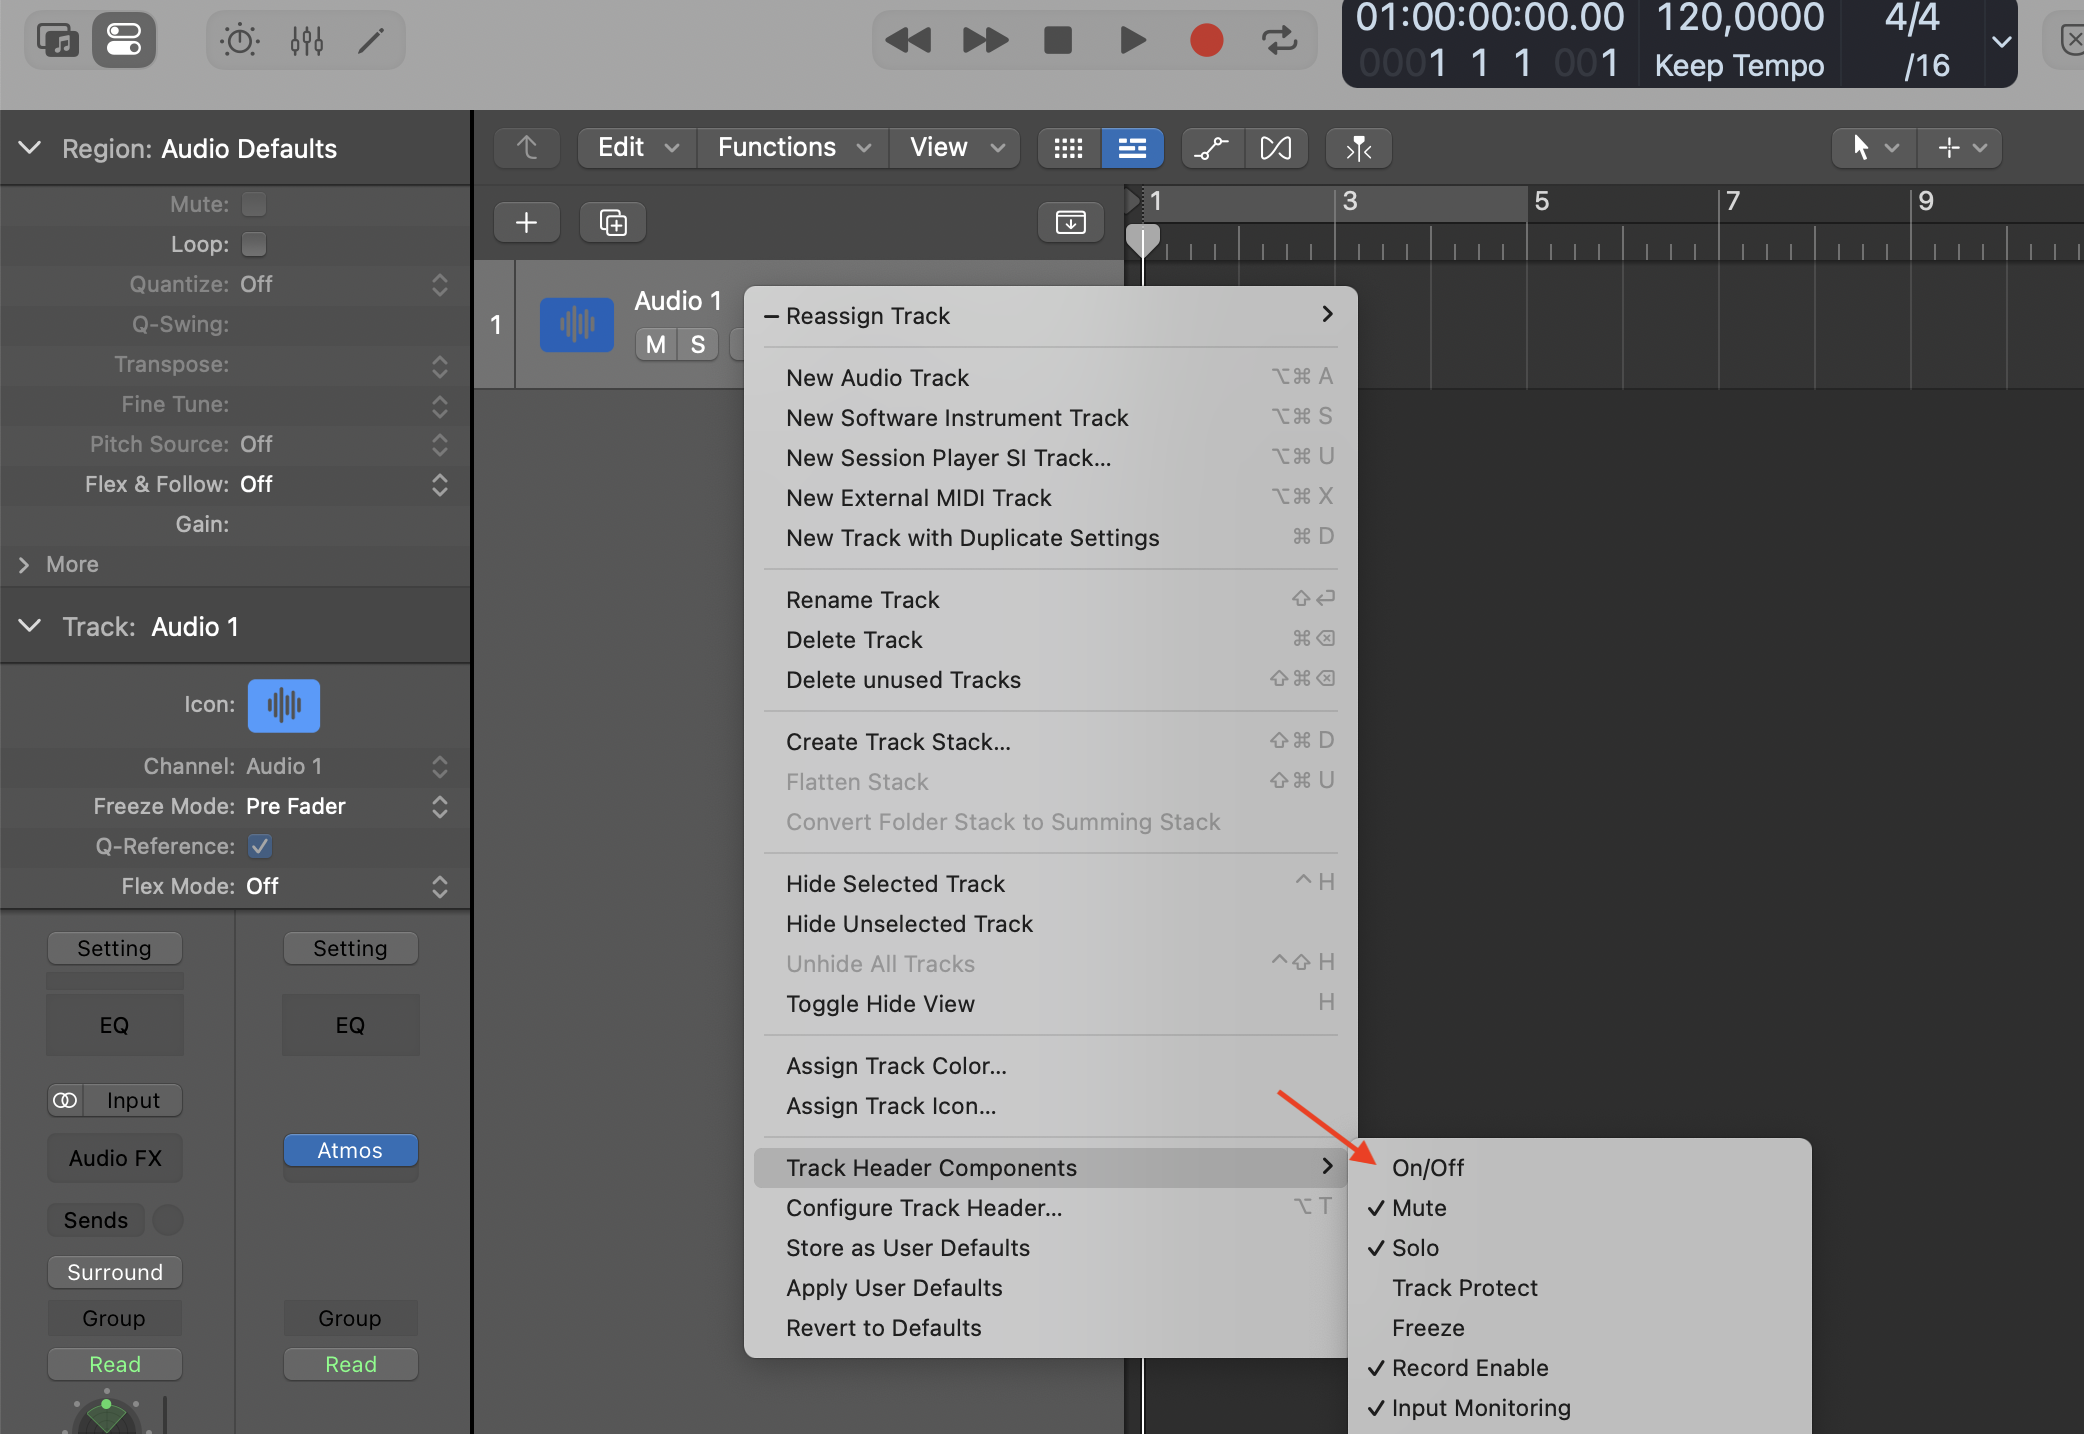The height and width of the screenshot is (1434, 2084).
Task: Click the Fast Forward transport button
Action: (985, 40)
